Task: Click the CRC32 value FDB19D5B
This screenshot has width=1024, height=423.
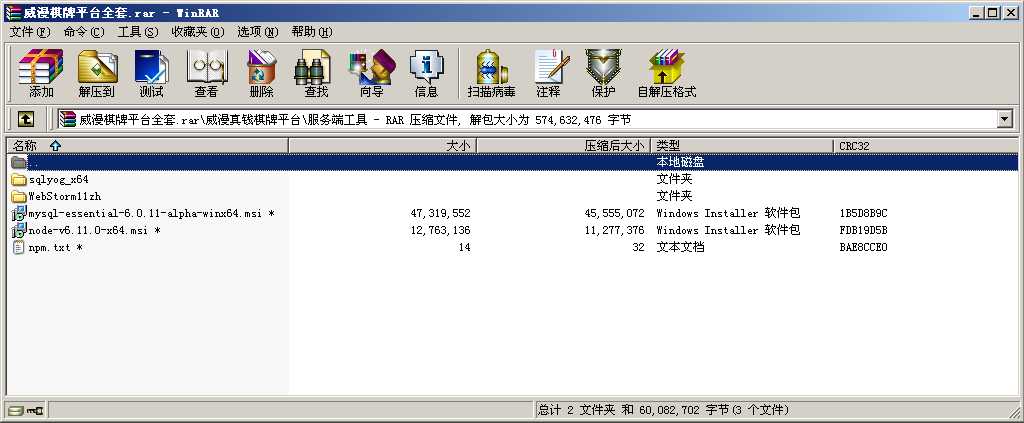Action: coord(863,230)
